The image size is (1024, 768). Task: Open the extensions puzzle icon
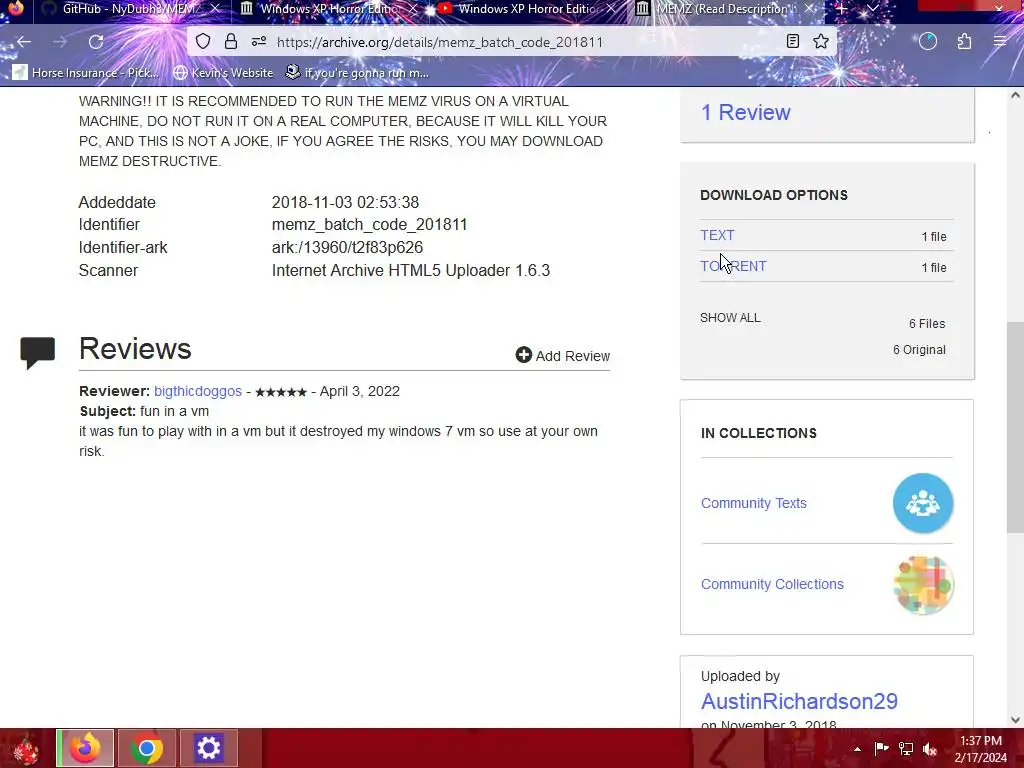964,42
